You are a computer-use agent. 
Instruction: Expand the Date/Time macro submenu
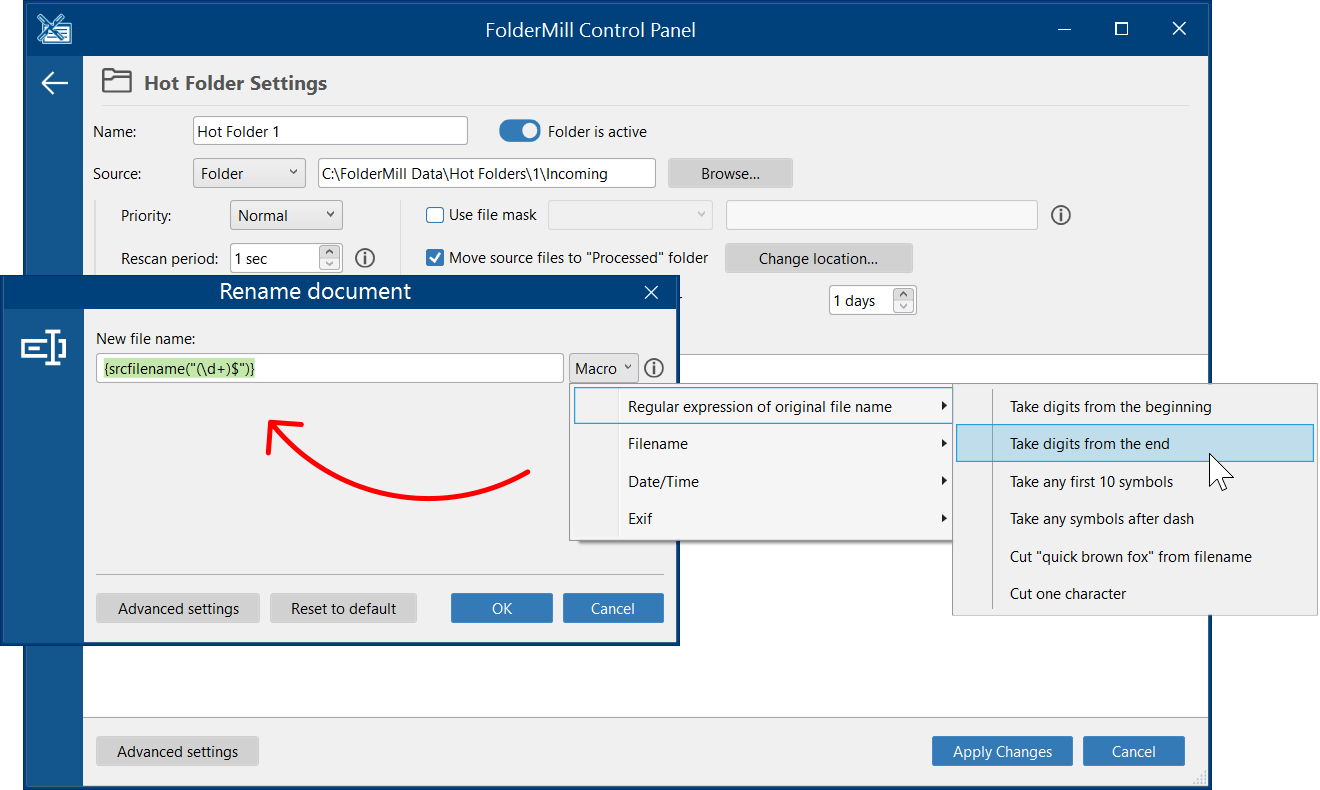tap(761, 481)
